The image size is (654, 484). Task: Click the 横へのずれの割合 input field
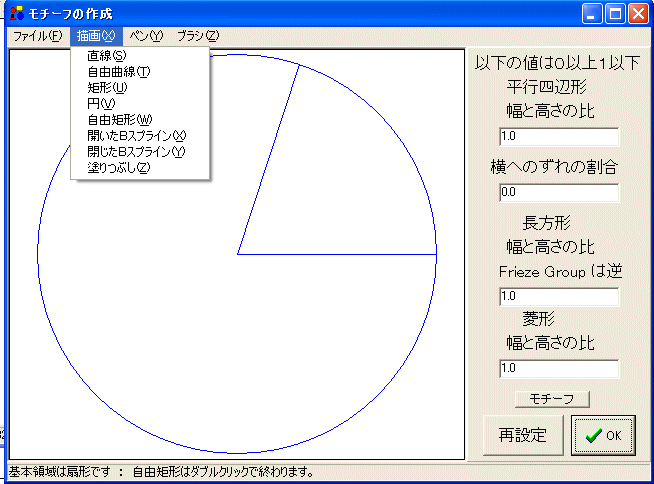pyautogui.click(x=559, y=192)
